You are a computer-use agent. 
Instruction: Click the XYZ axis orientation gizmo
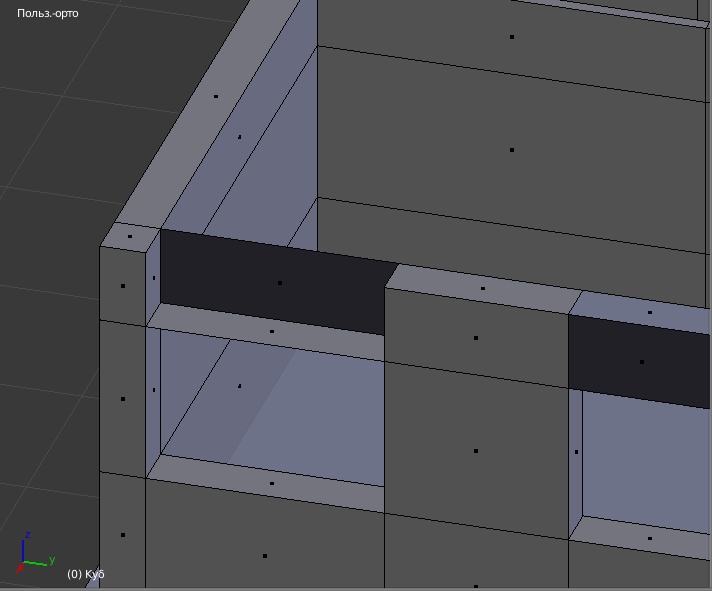[35, 552]
